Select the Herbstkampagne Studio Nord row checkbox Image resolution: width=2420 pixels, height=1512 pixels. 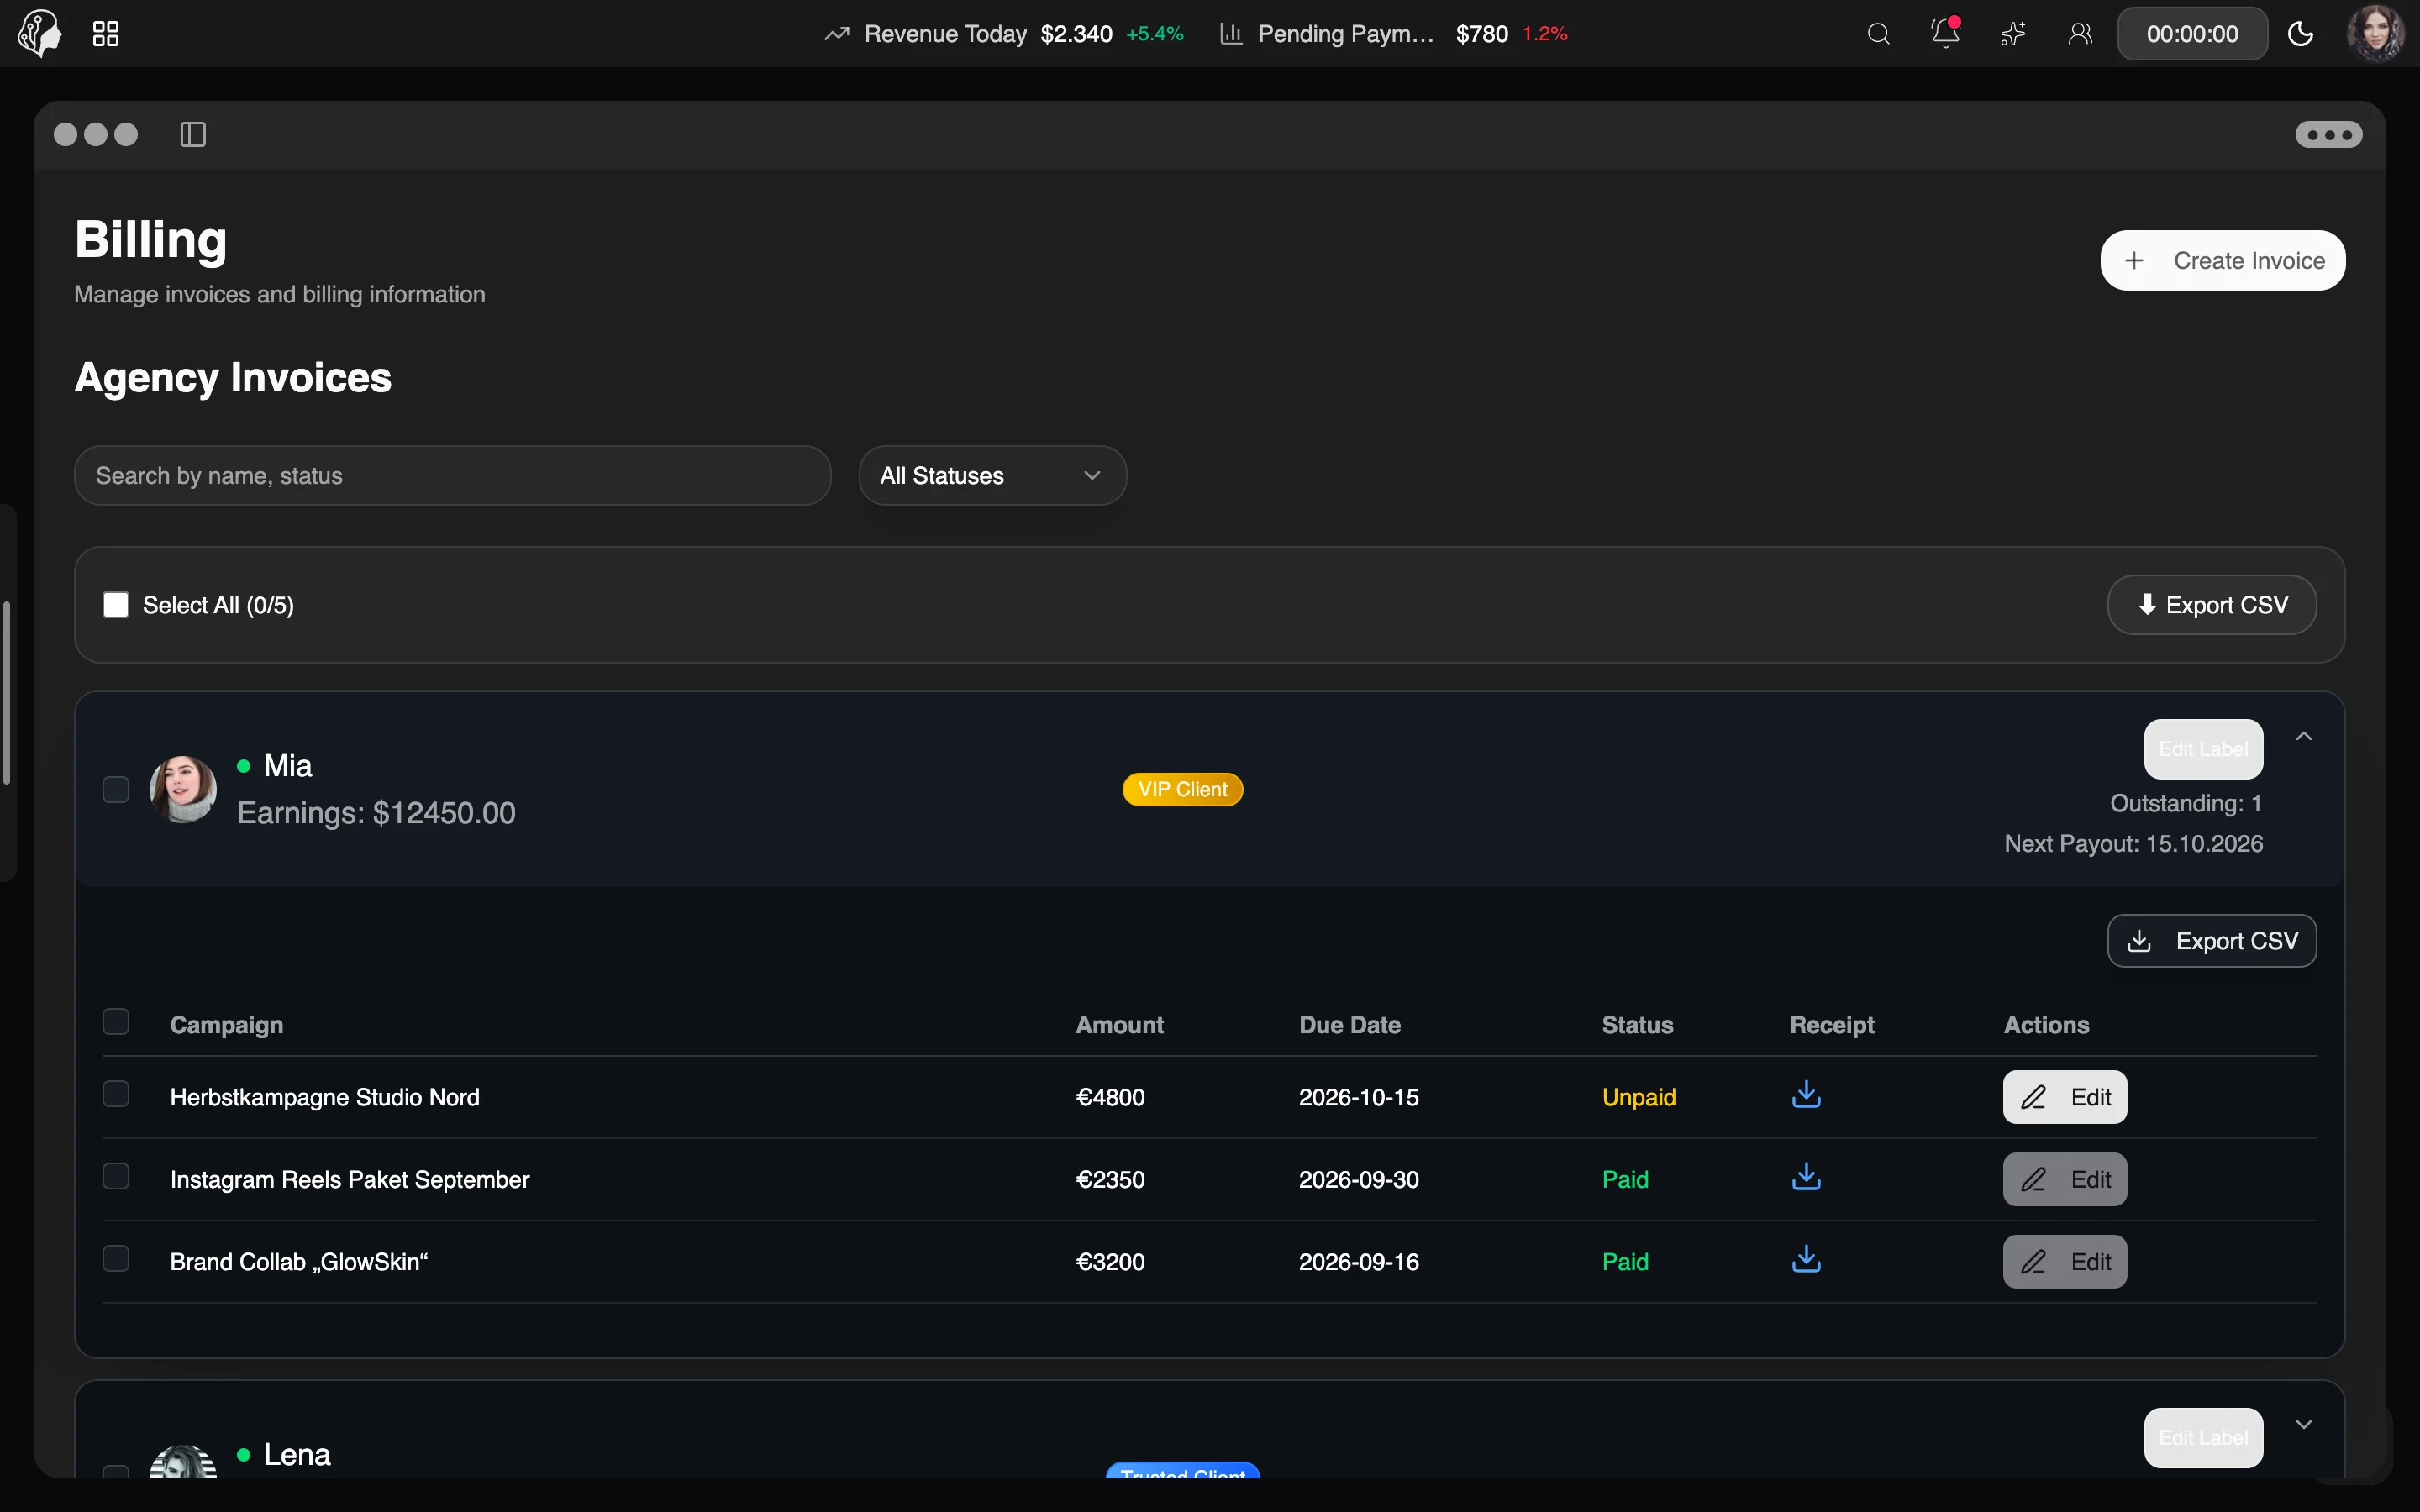pyautogui.click(x=116, y=1094)
